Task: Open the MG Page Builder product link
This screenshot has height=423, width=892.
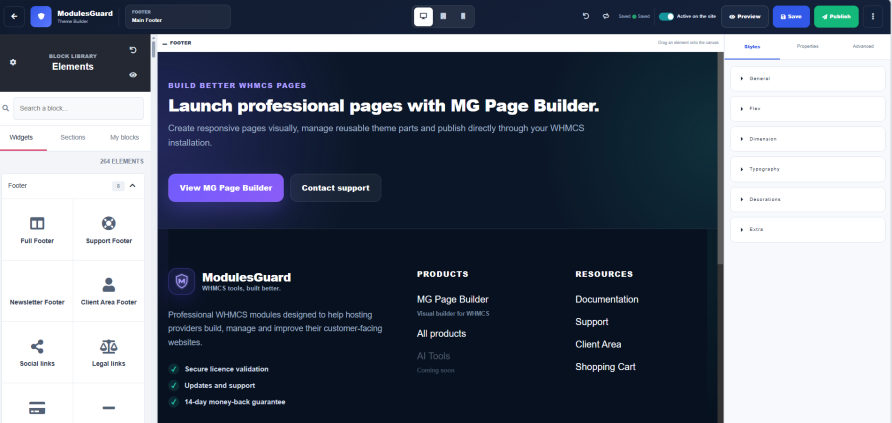Action: coord(453,300)
